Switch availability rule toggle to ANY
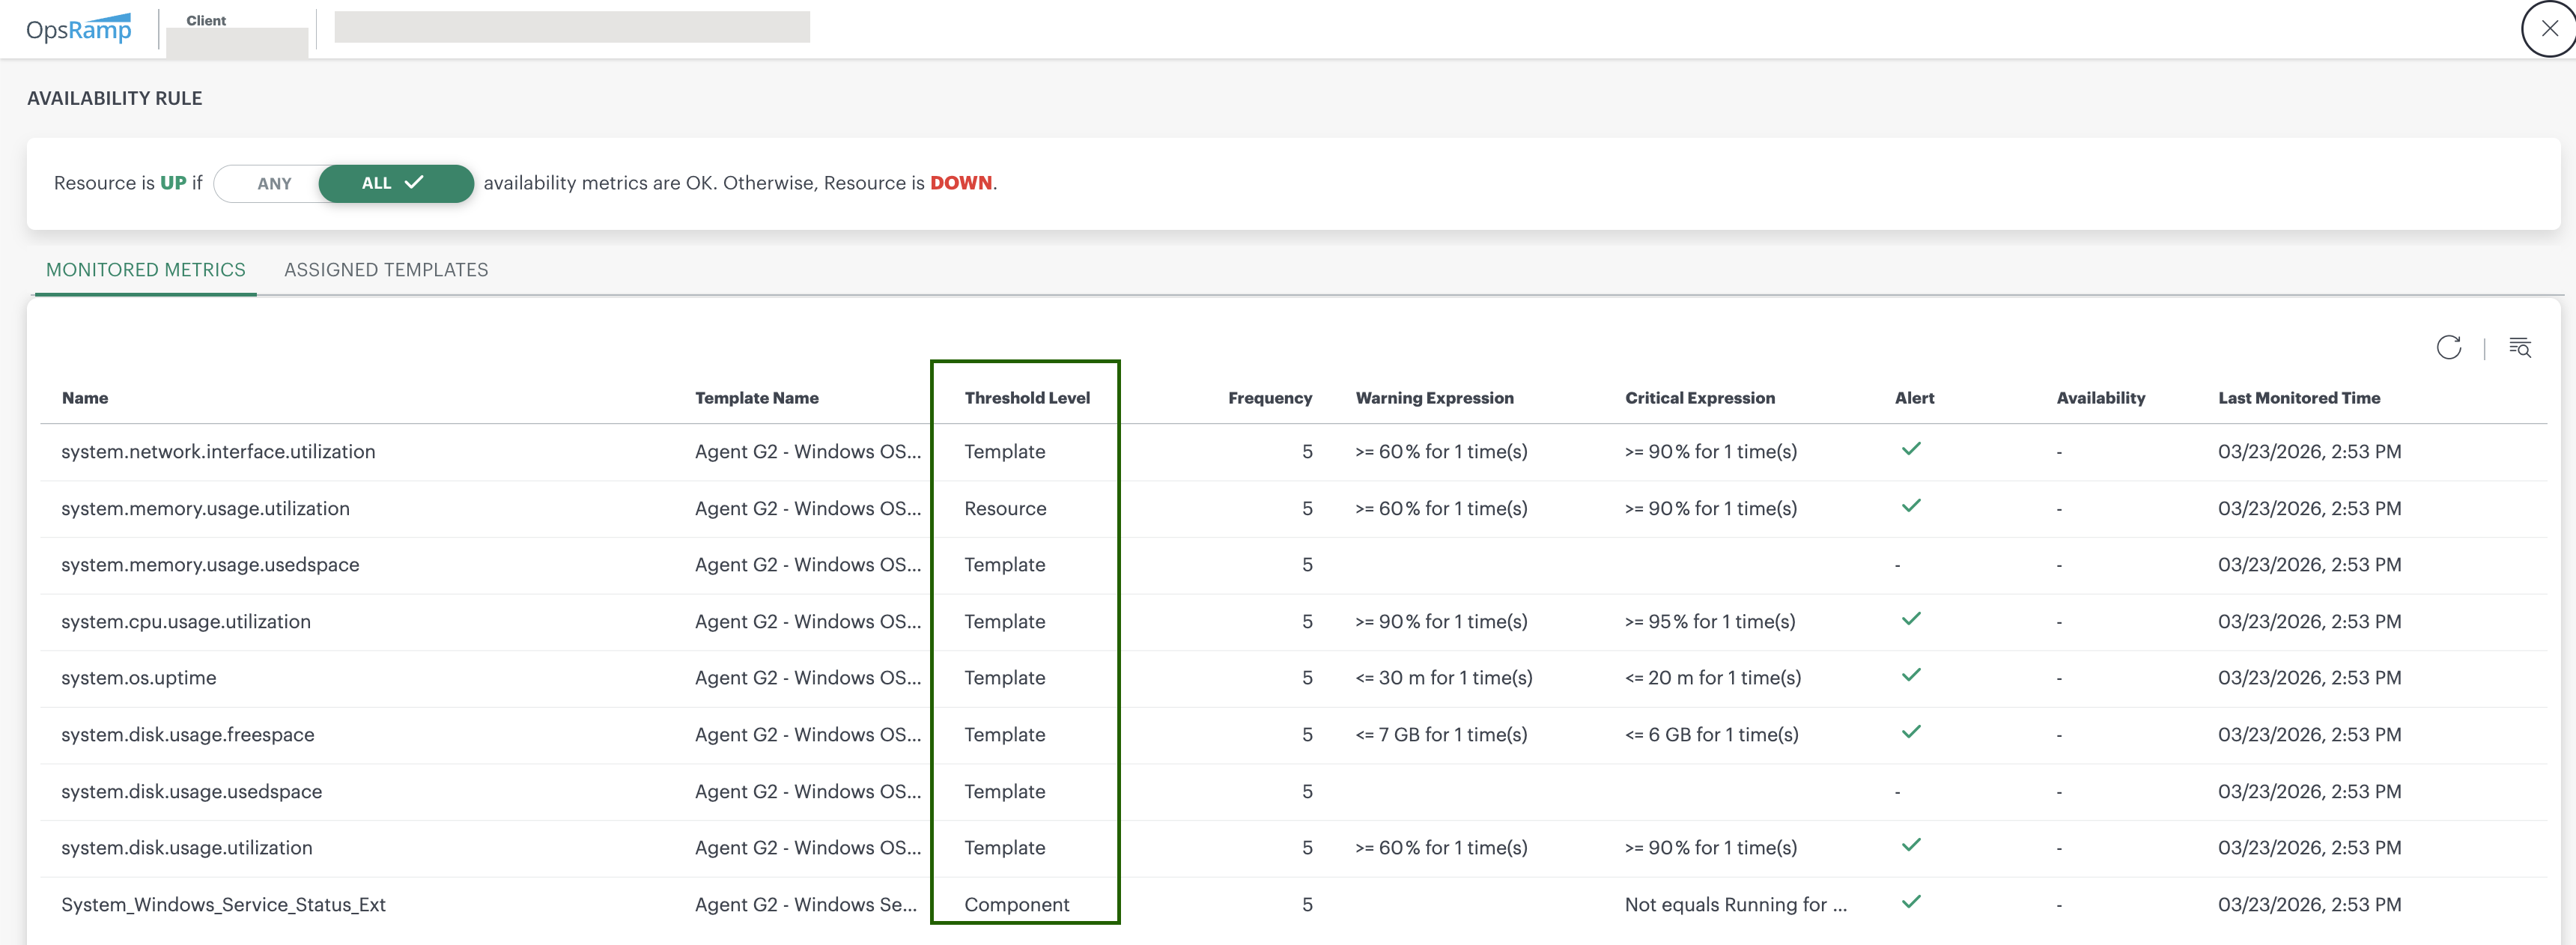 273,184
